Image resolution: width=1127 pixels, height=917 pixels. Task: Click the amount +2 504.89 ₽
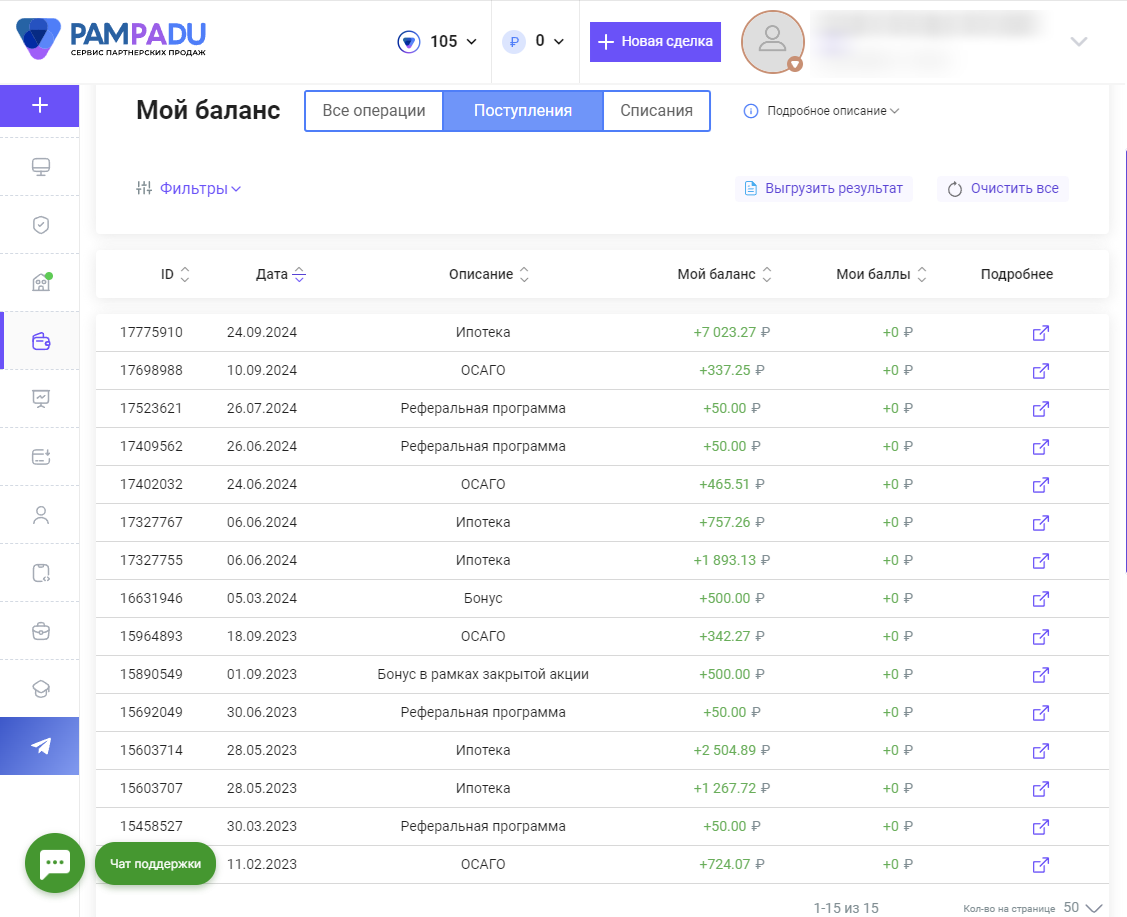[x=731, y=750]
